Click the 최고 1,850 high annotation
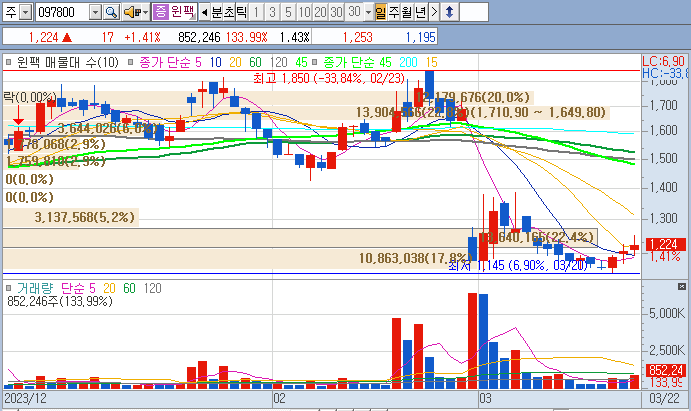The width and height of the screenshot is (691, 411). [329, 78]
